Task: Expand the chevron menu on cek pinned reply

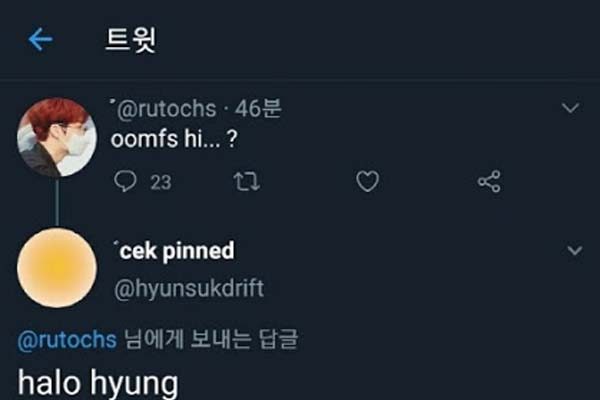Action: [575, 250]
